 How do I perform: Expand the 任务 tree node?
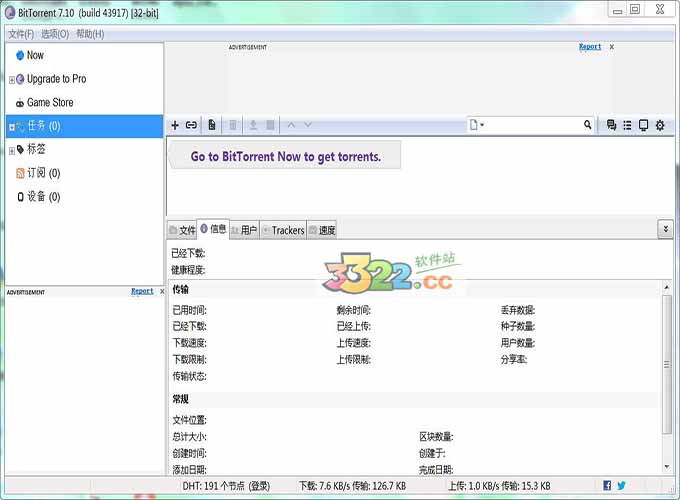(12, 127)
